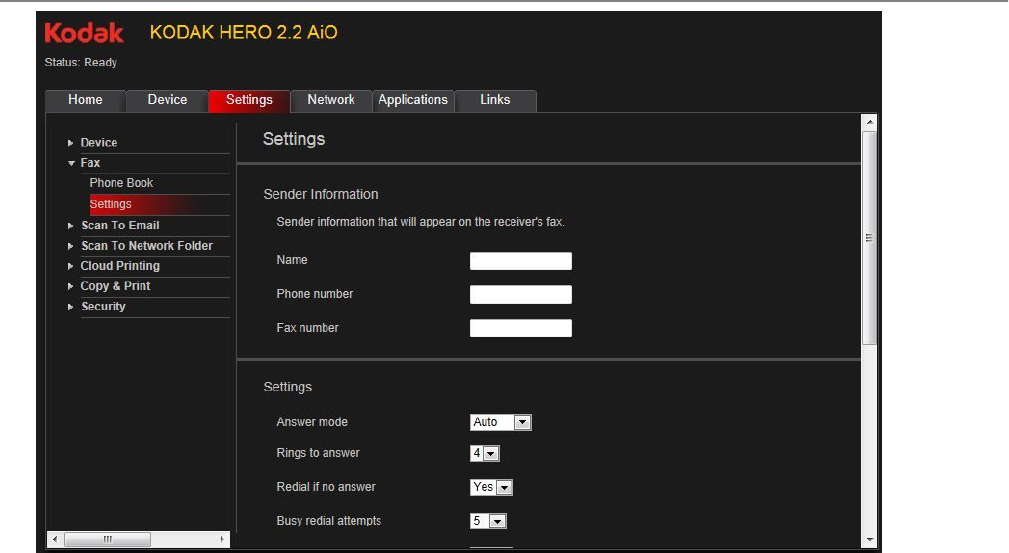Open the Answer mode dropdown
This screenshot has width=1009, height=553.
[x=522, y=423]
